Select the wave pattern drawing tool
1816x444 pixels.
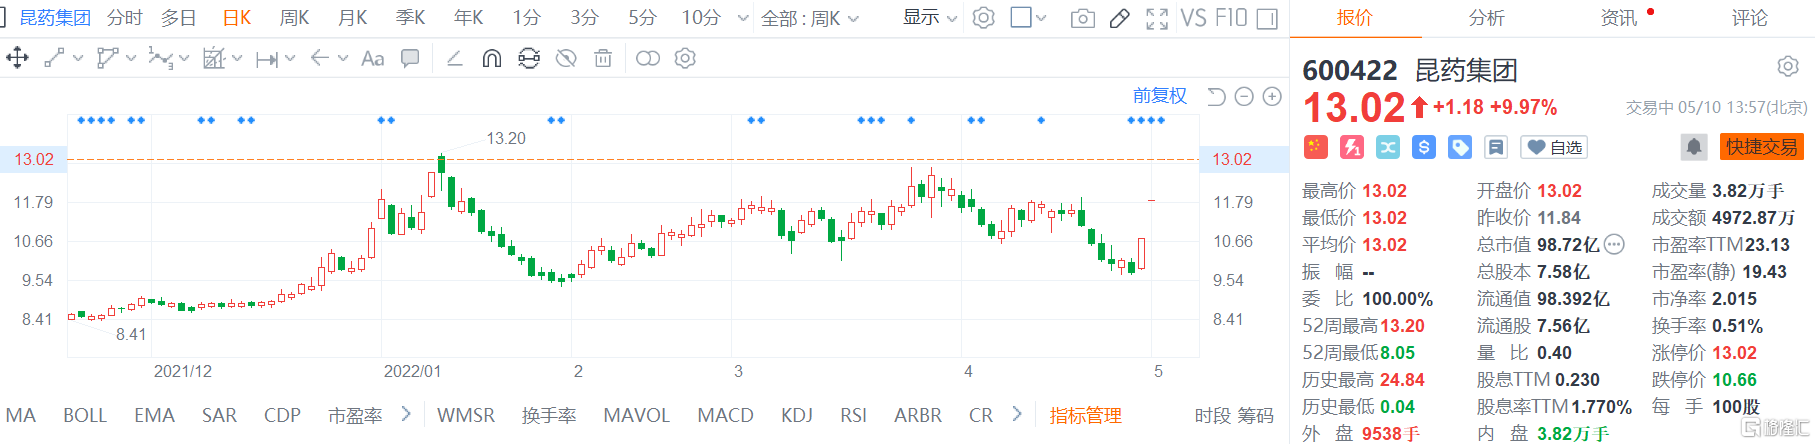(160, 58)
